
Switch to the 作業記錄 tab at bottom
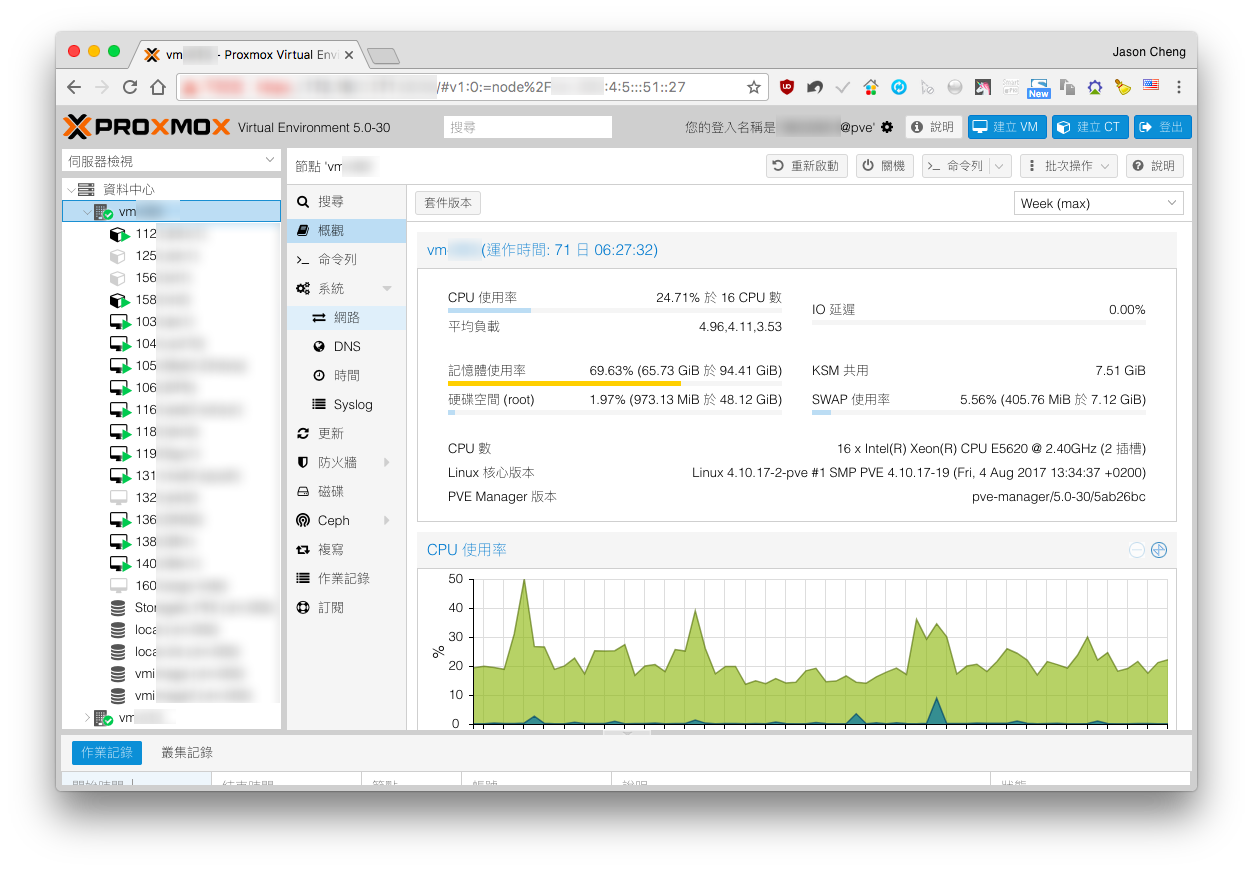pyautogui.click(x=107, y=752)
